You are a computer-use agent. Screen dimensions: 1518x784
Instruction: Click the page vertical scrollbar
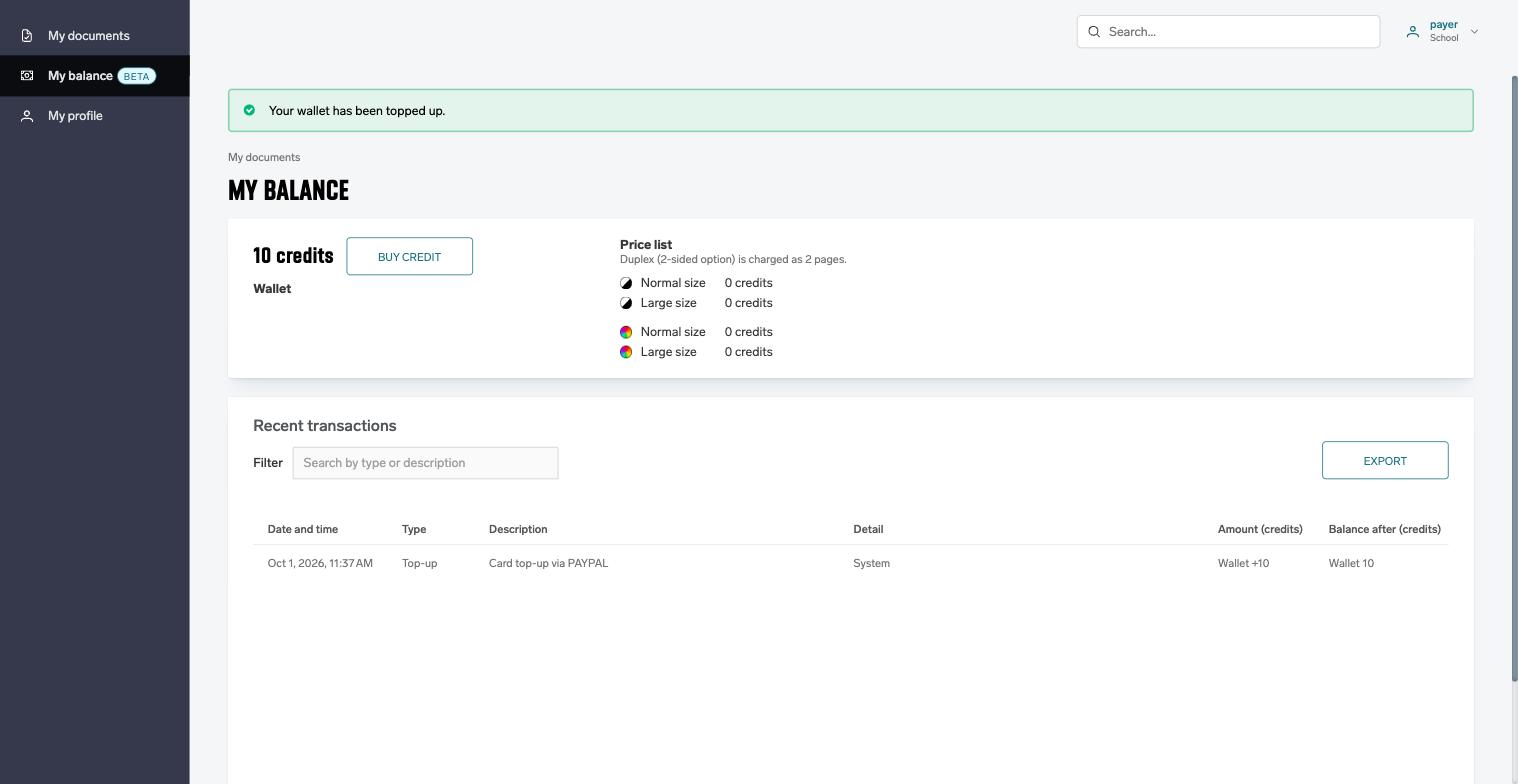[x=1514, y=378]
